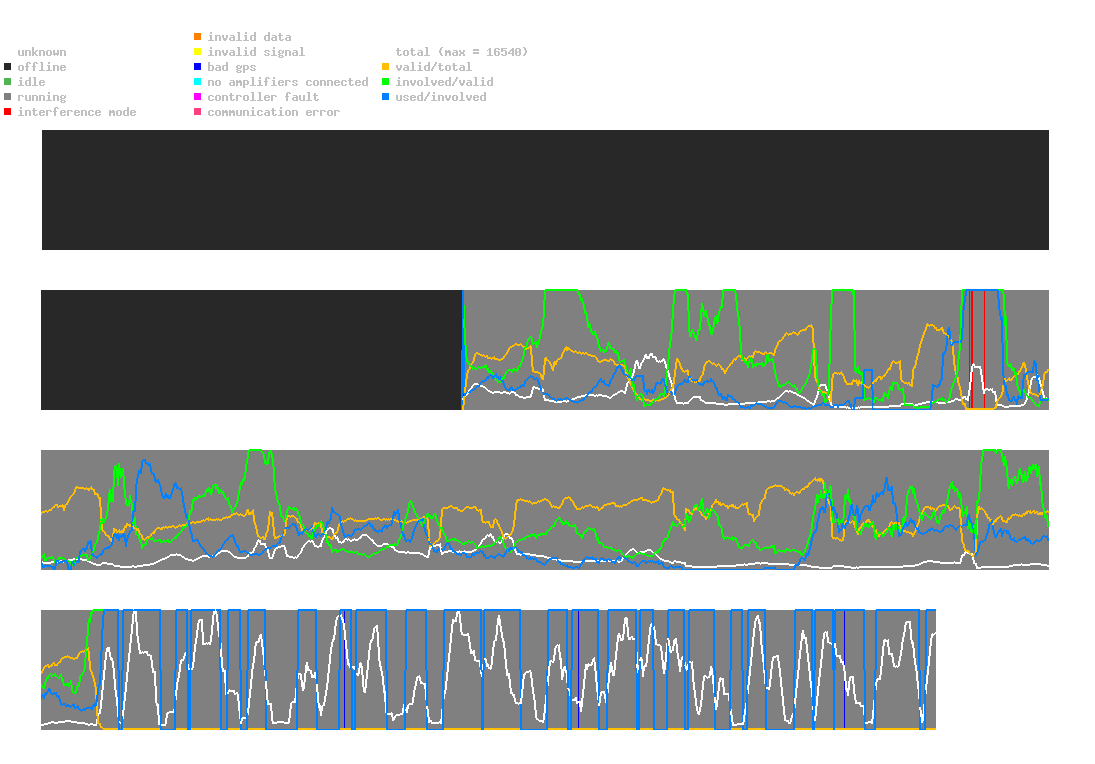Click the orange valid/total line swatch
Screen dimensions: 1095x764
click(386, 67)
